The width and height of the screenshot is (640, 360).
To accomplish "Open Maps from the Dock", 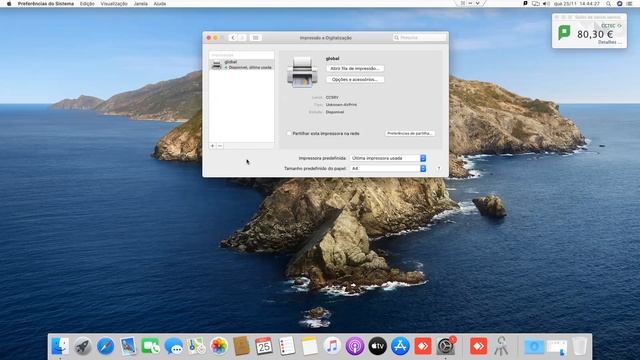I will pyautogui.click(x=196, y=346).
